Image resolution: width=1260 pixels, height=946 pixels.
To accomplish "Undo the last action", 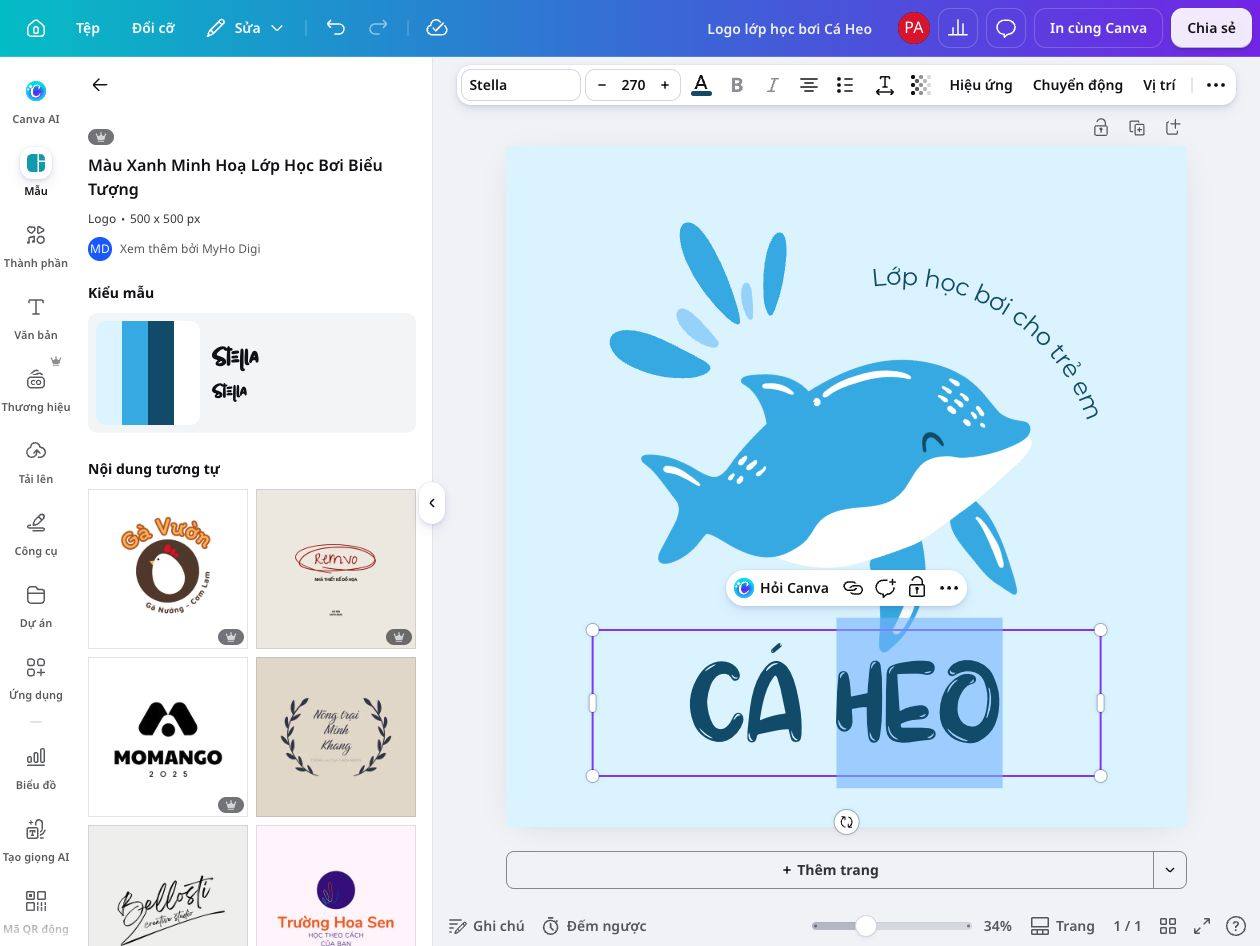I will [336, 28].
